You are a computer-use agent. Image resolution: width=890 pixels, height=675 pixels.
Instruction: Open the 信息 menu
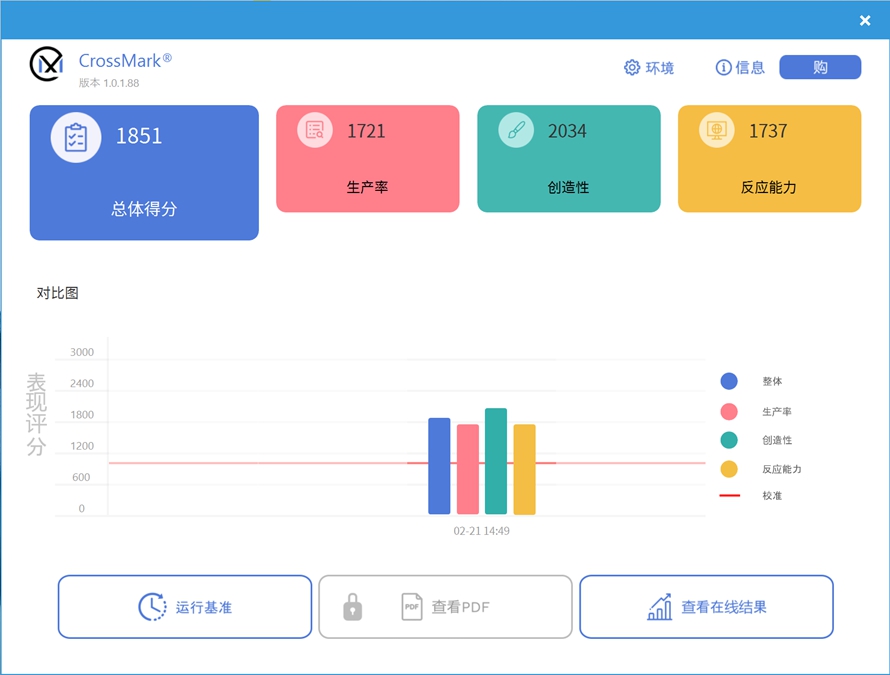tap(749, 67)
